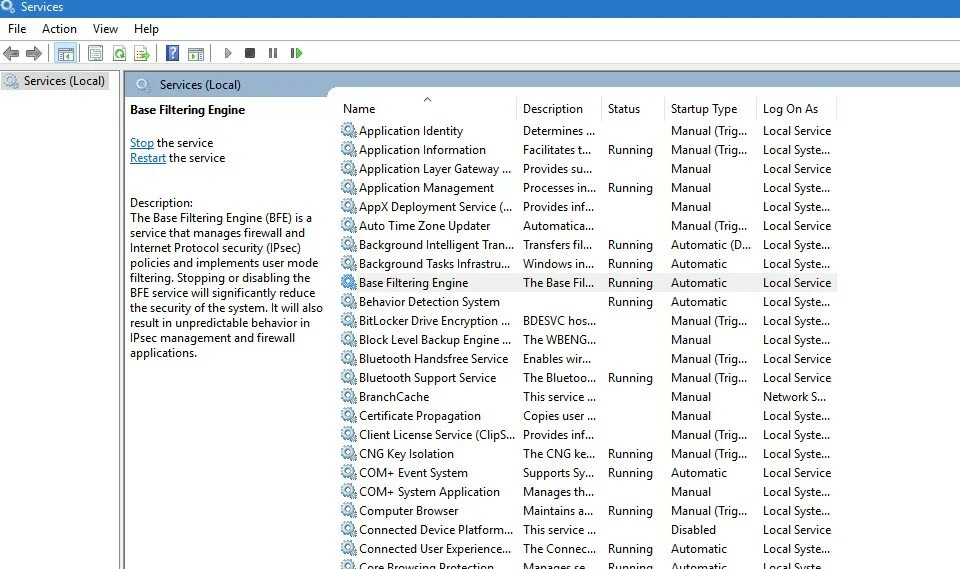Viewport: 960px width, 569px height.
Task: Select Services (Local) tree node
Action: [55, 81]
